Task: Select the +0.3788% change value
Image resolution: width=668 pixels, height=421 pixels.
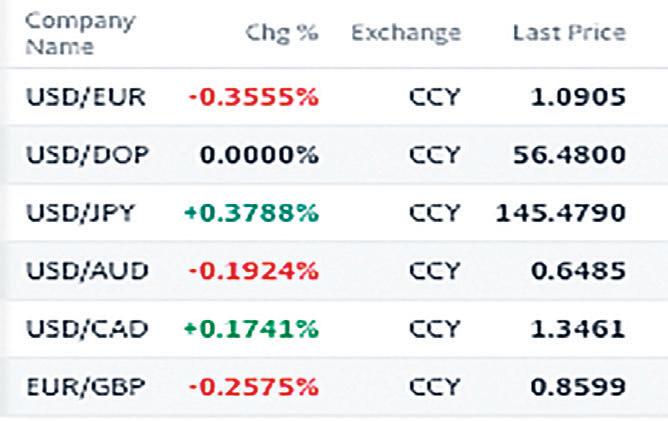Action: (251, 213)
